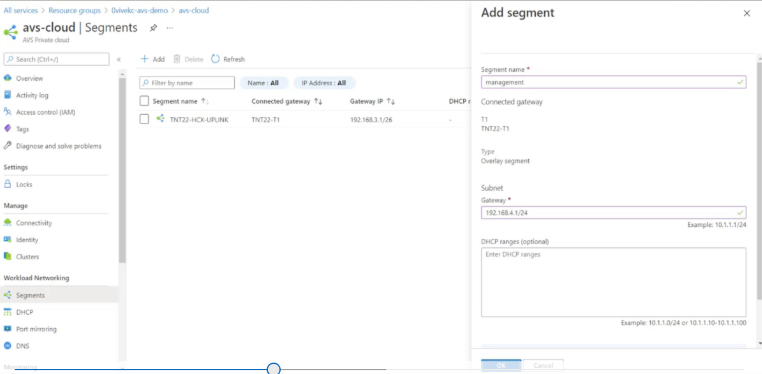Click the Segments sidebar icon
The image size is (762, 374).
(7, 295)
